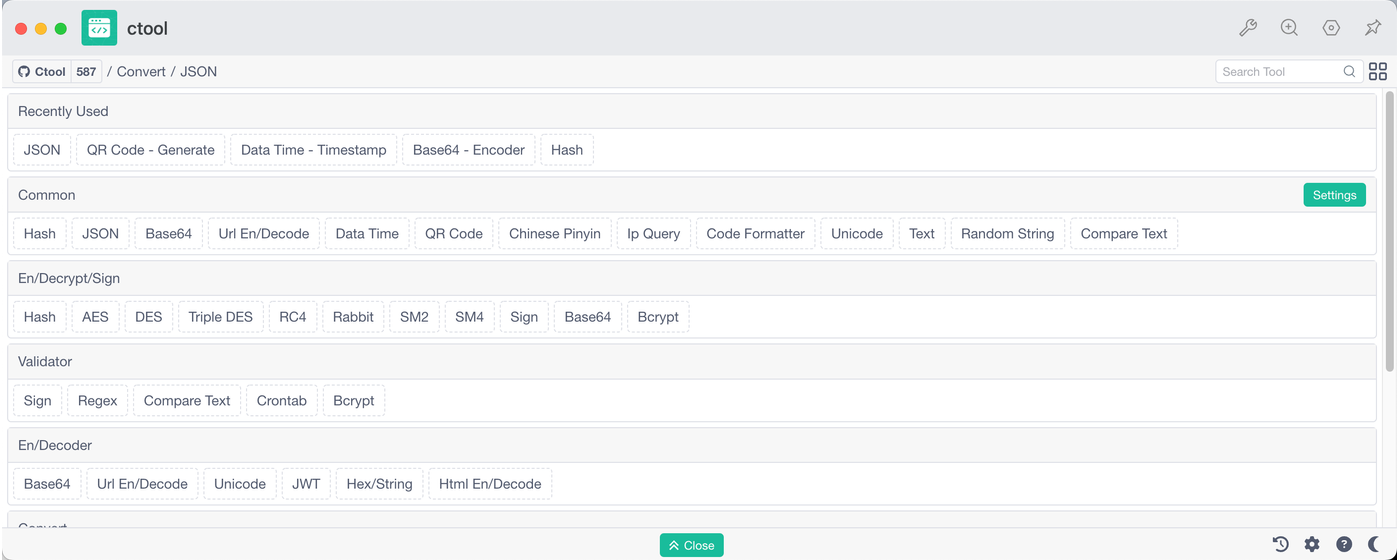This screenshot has width=1400, height=560.
Task: Open the gear settings icon in bottom bar
Action: click(x=1312, y=544)
